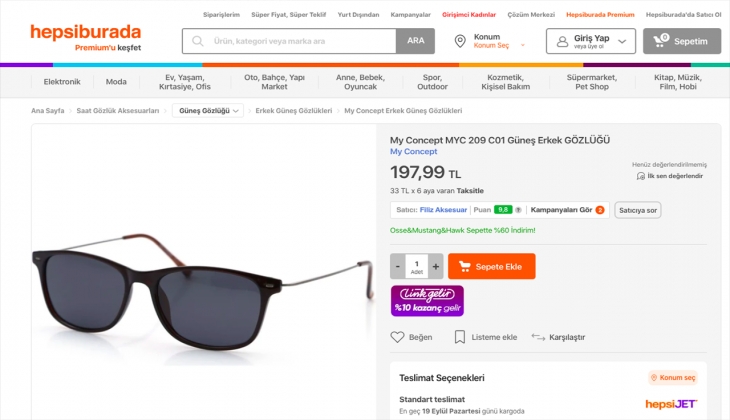Decrease quantity with the minus button
Viewport: 730px width, 420px height.
398,267
